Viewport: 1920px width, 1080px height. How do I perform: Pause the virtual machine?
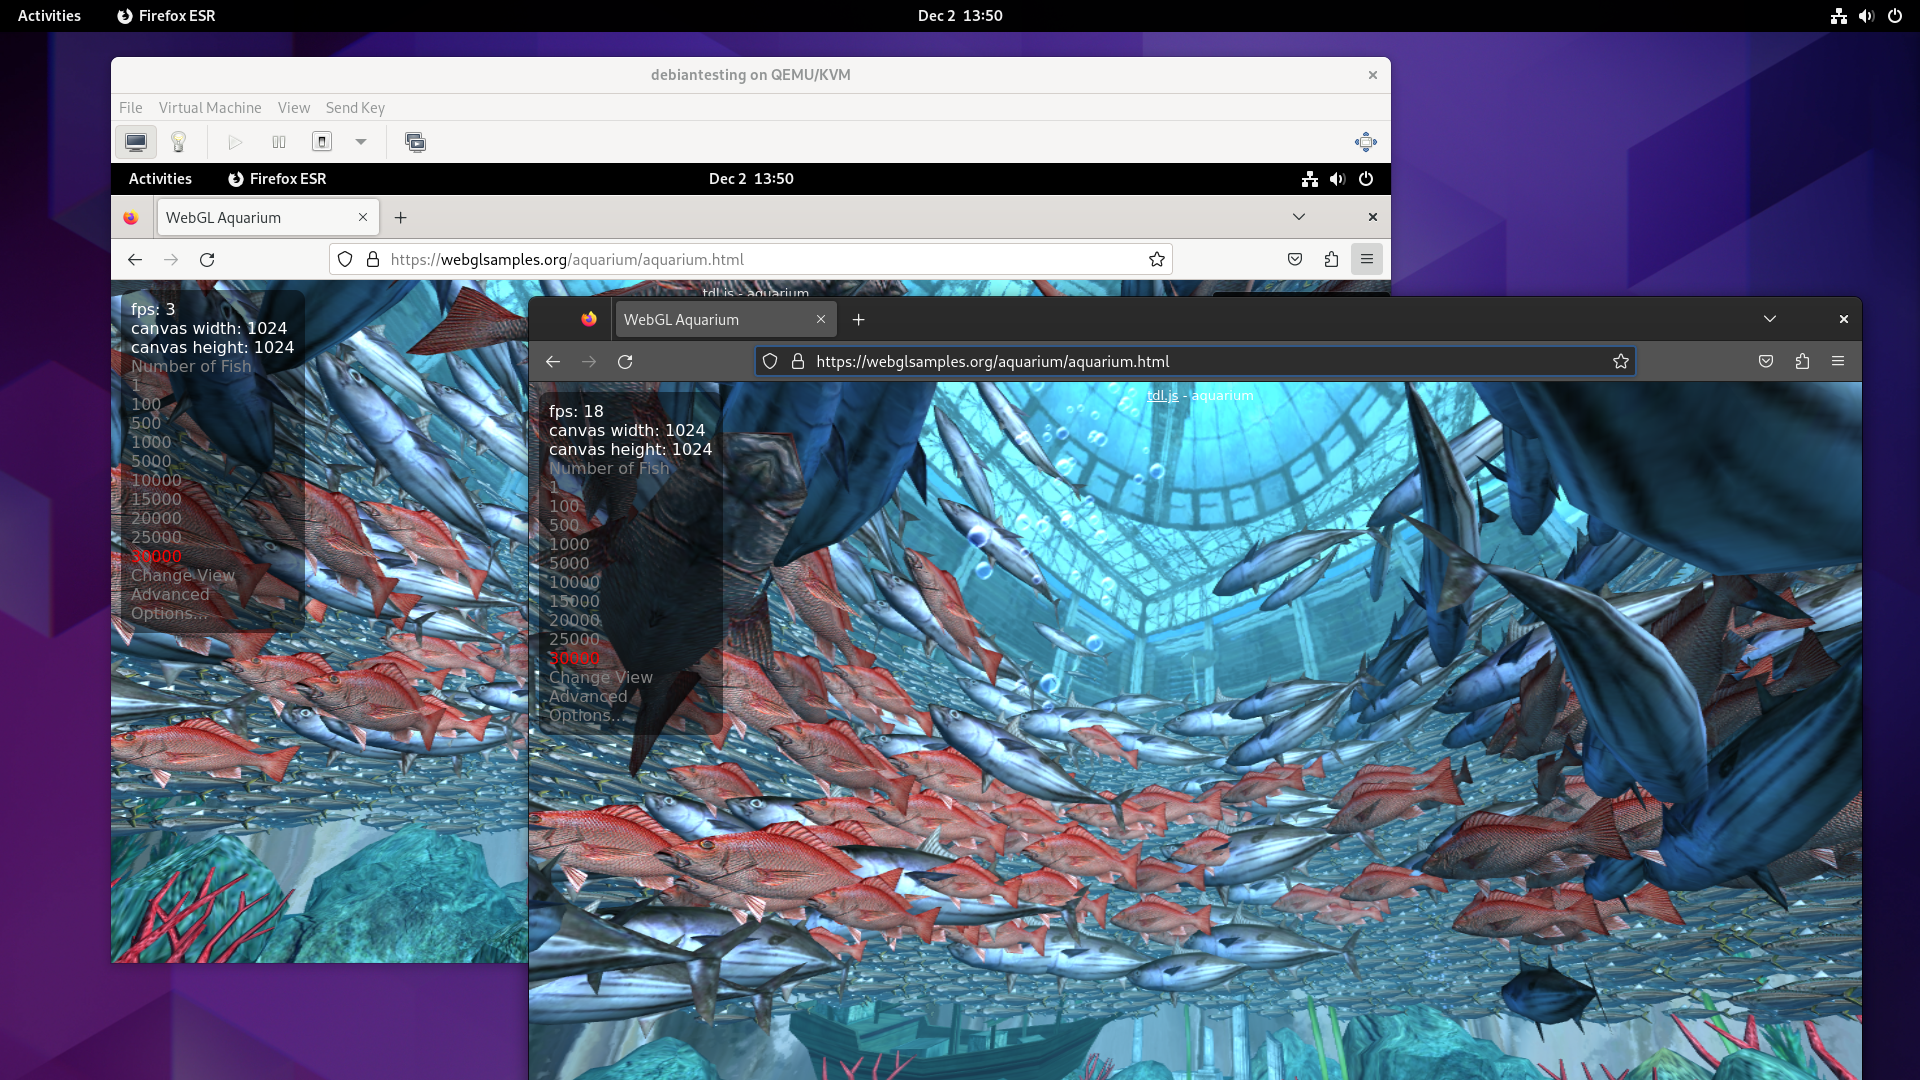click(x=279, y=142)
